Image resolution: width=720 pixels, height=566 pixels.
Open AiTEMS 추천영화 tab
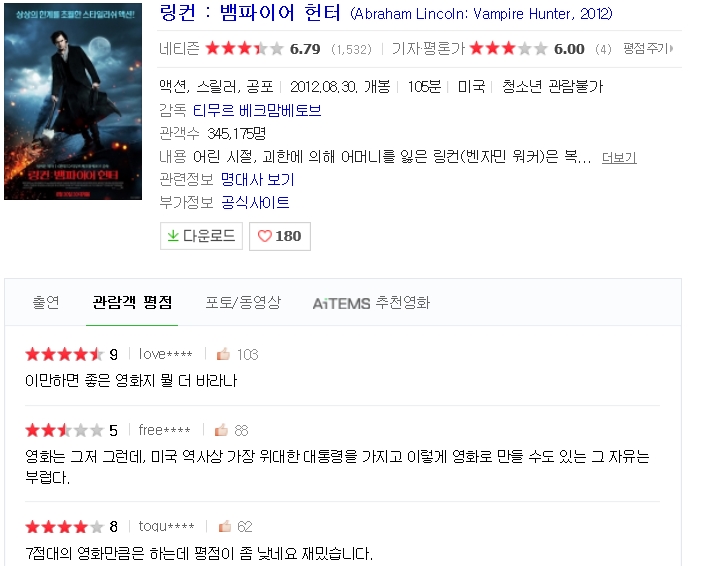point(371,303)
